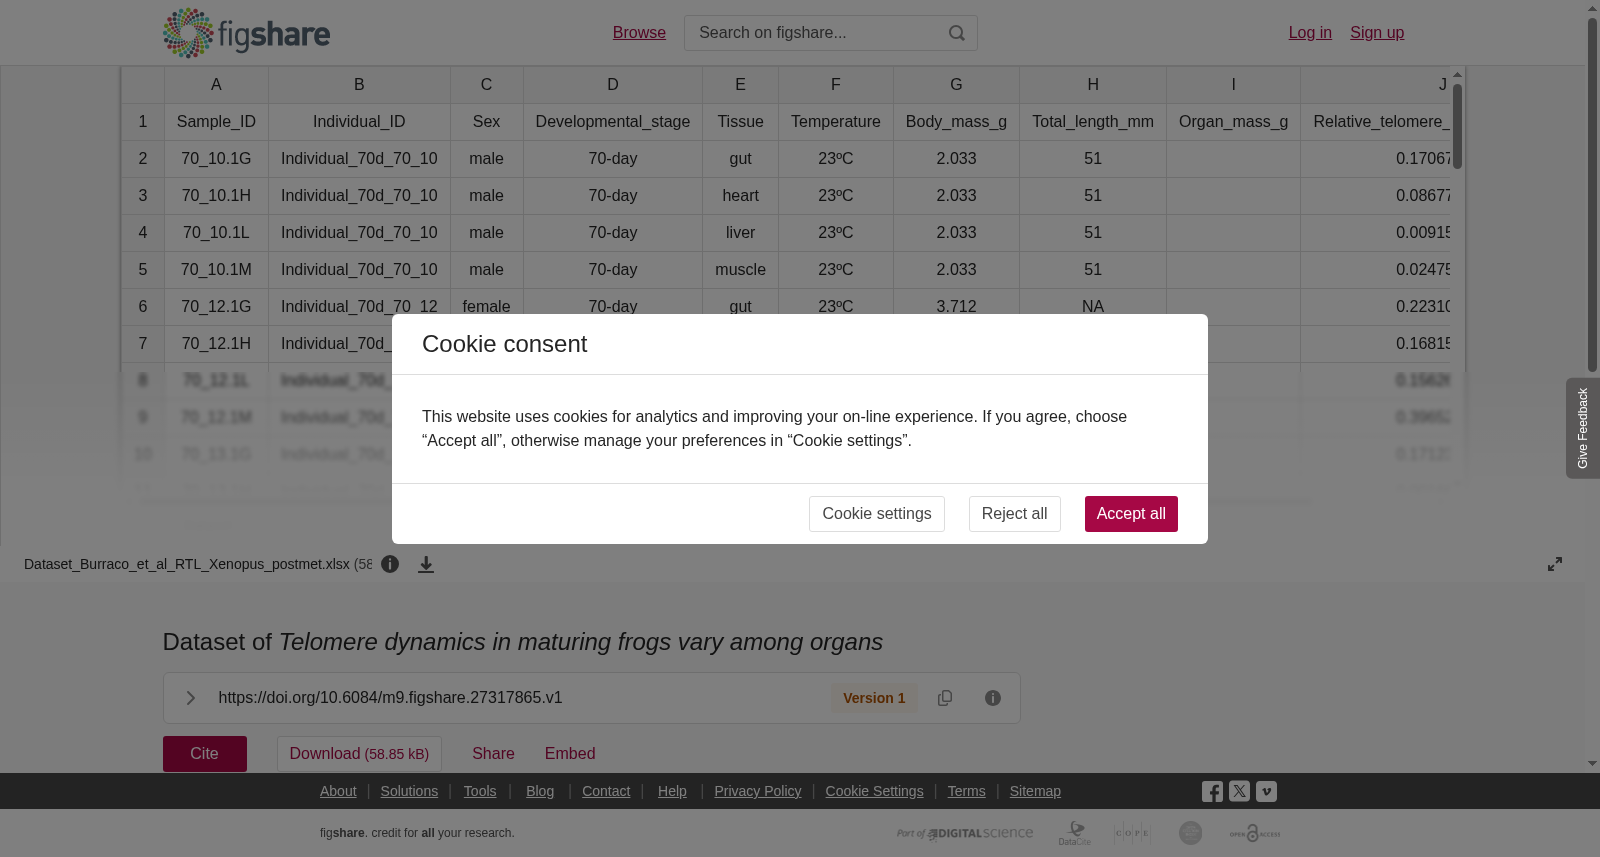
Task: Click the Total_length_mm cell
Action: pos(1093,122)
